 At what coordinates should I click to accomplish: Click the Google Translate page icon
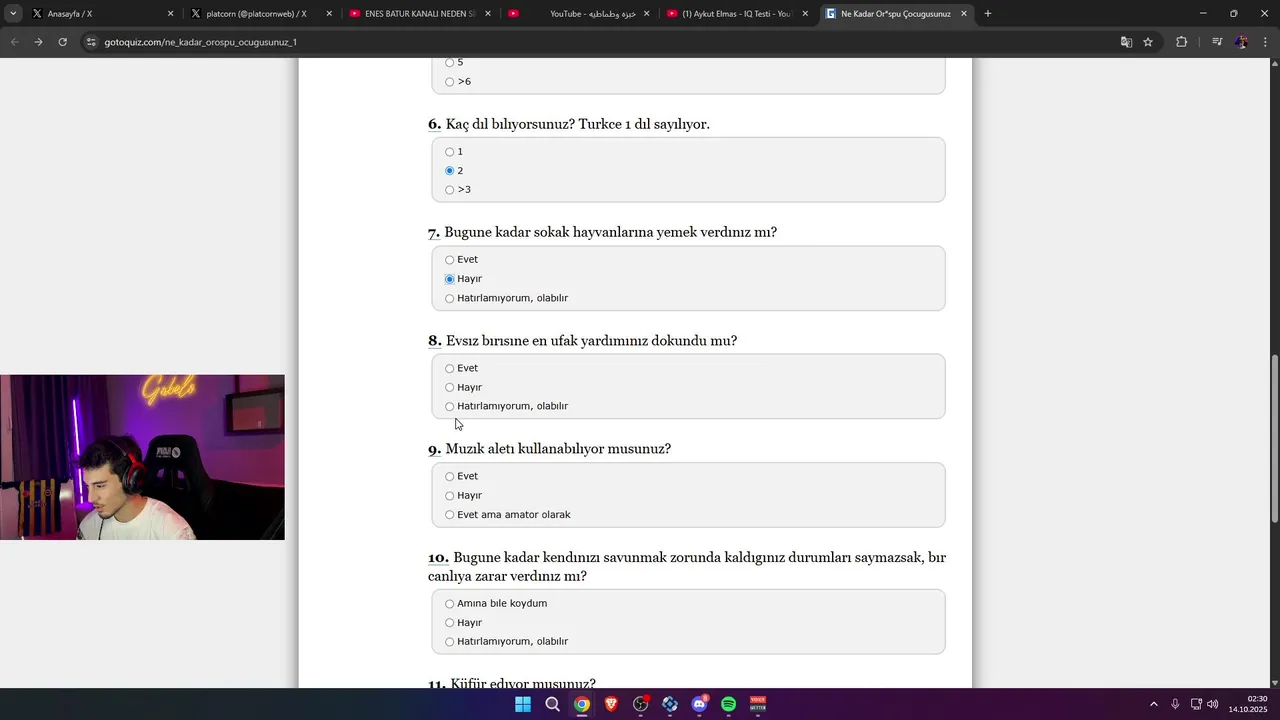tap(1126, 42)
